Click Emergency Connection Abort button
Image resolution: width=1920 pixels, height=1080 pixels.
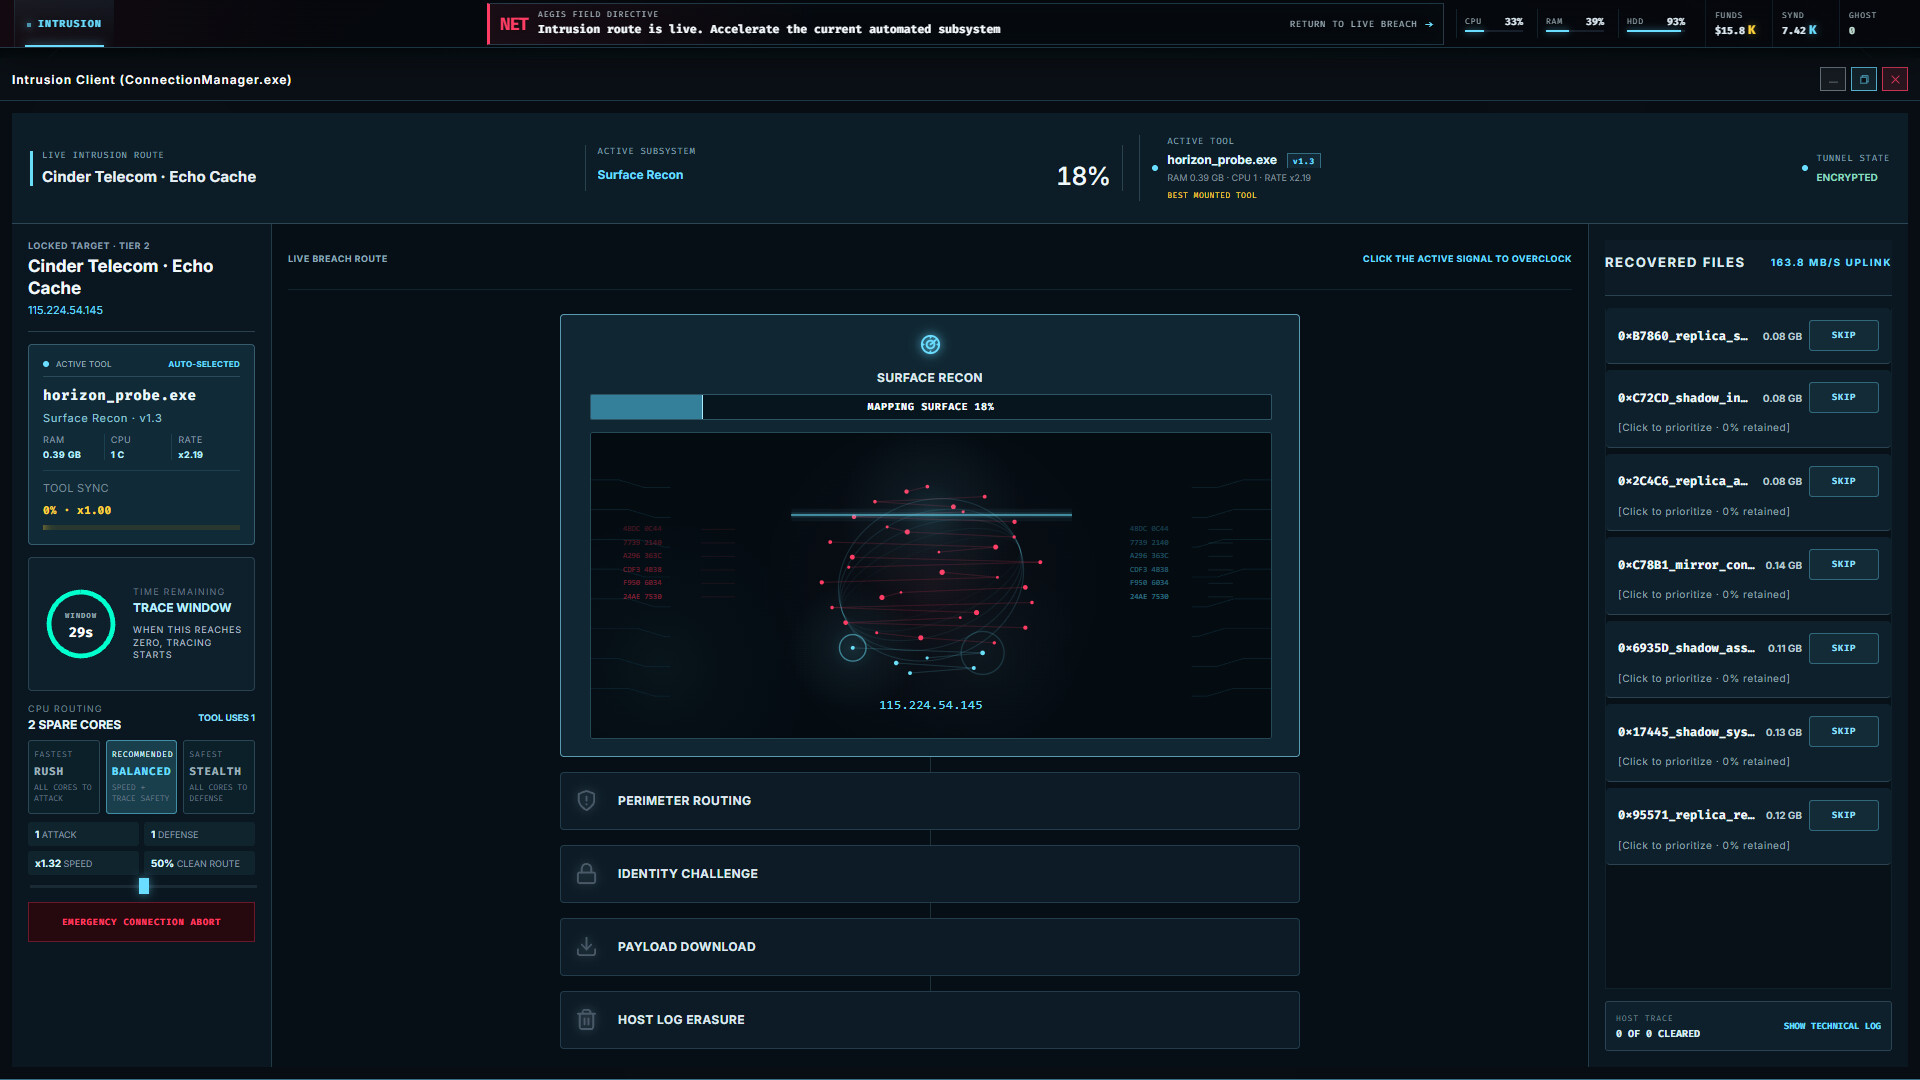coord(141,922)
